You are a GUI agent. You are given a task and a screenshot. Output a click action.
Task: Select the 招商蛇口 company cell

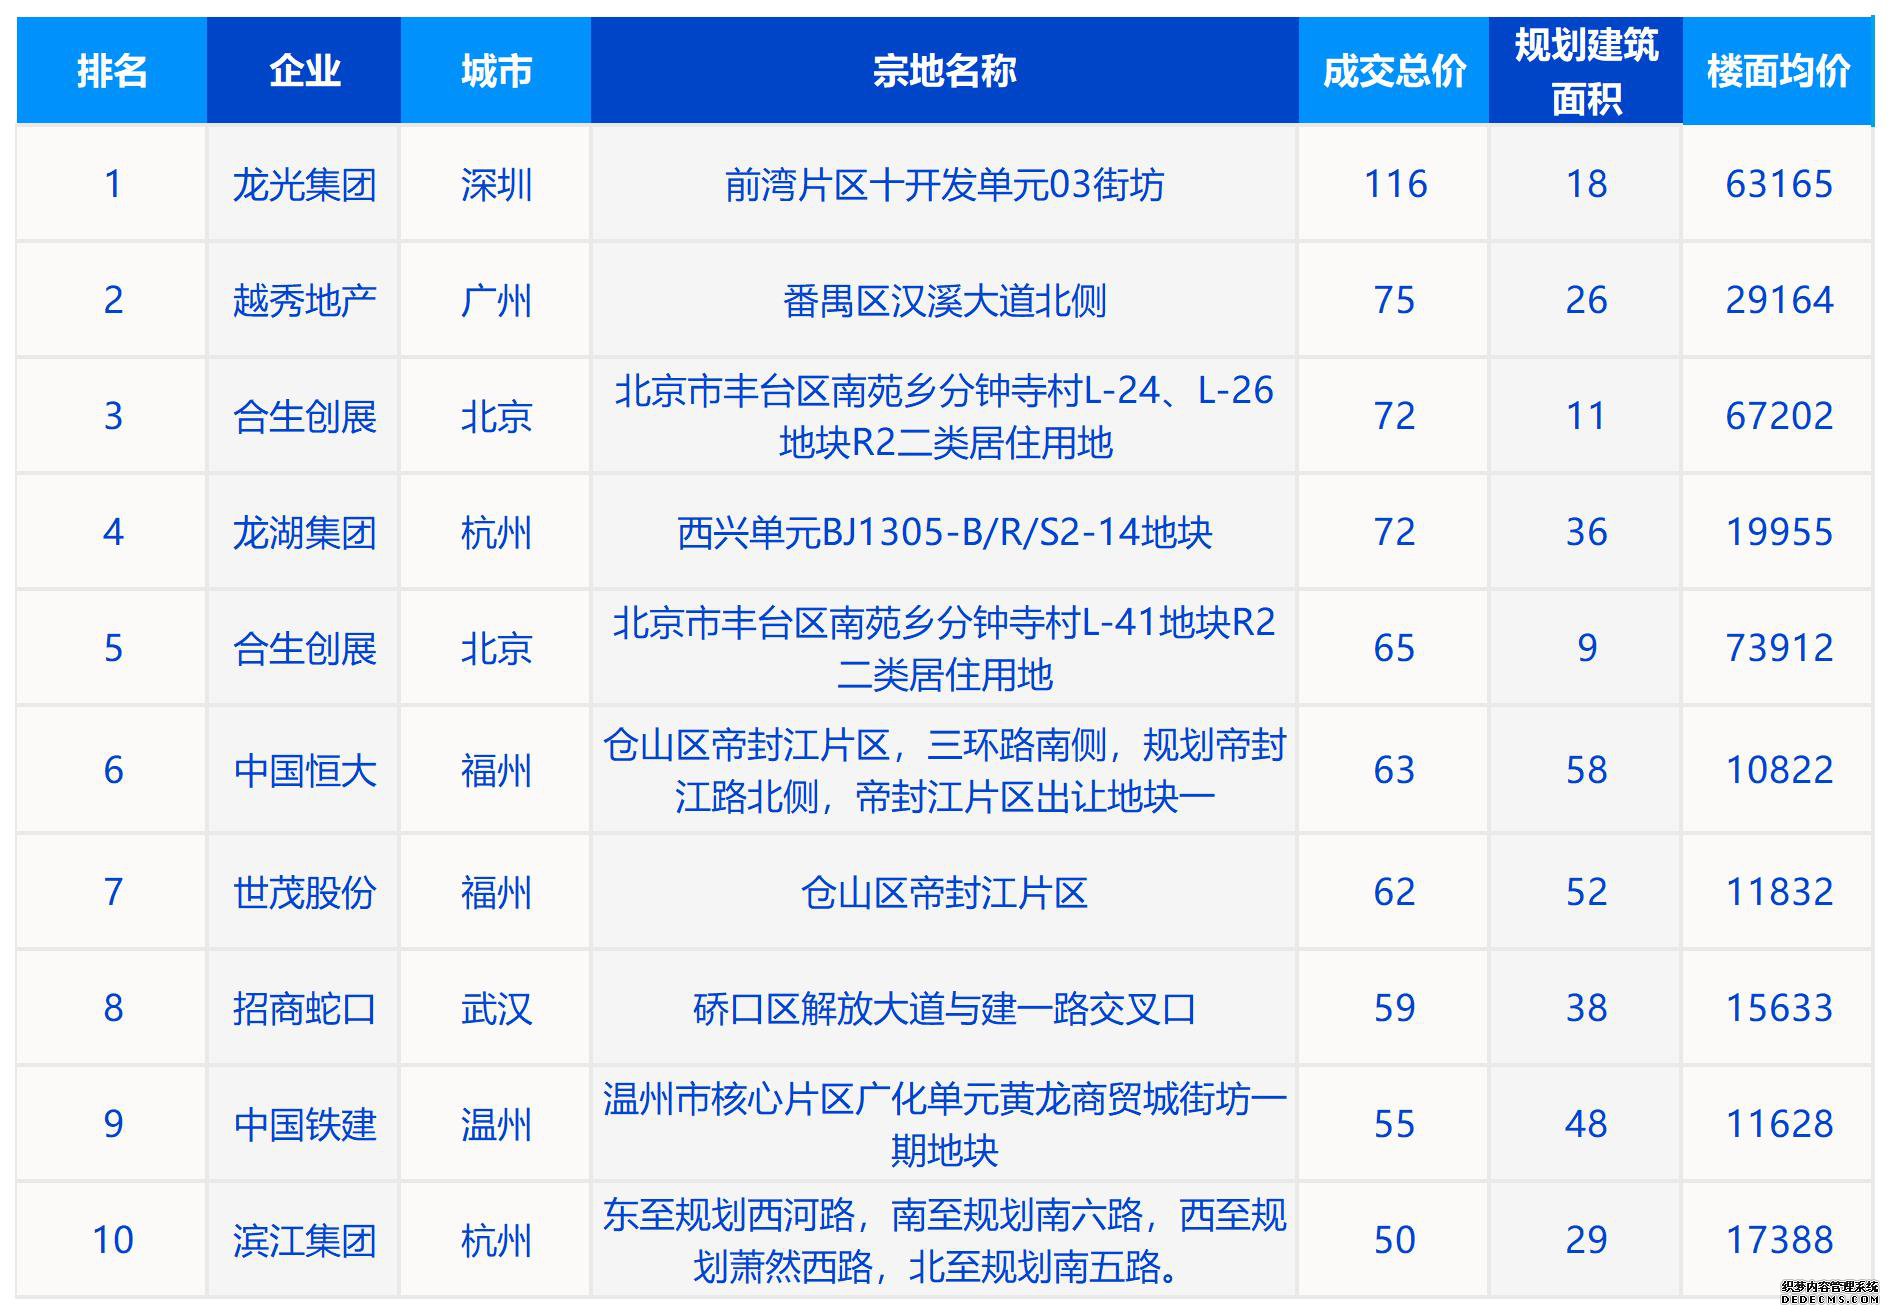pyautogui.click(x=304, y=1009)
